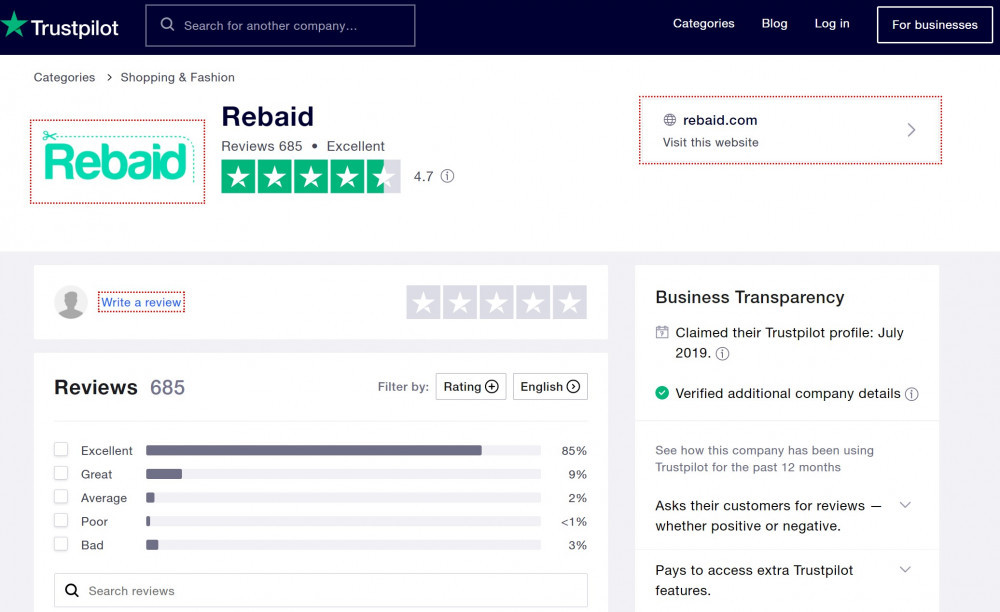Click the Great 9% bar
The width and height of the screenshot is (1000, 612).
point(343,474)
